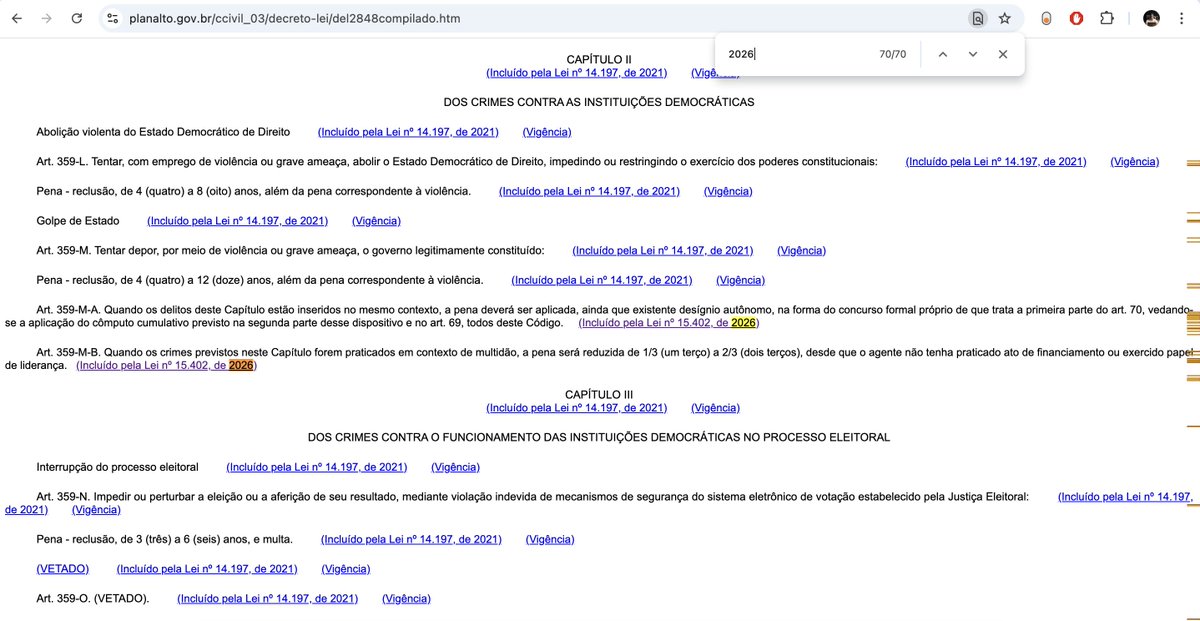This screenshot has height=621, width=1200.
Task: Open Lei nº 14.197 link beside Golpe de Estado
Action: point(237,221)
